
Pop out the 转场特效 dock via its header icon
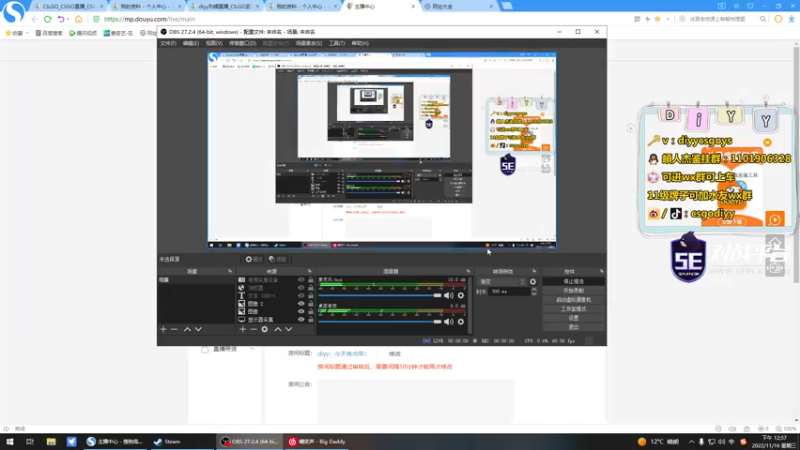(534, 271)
